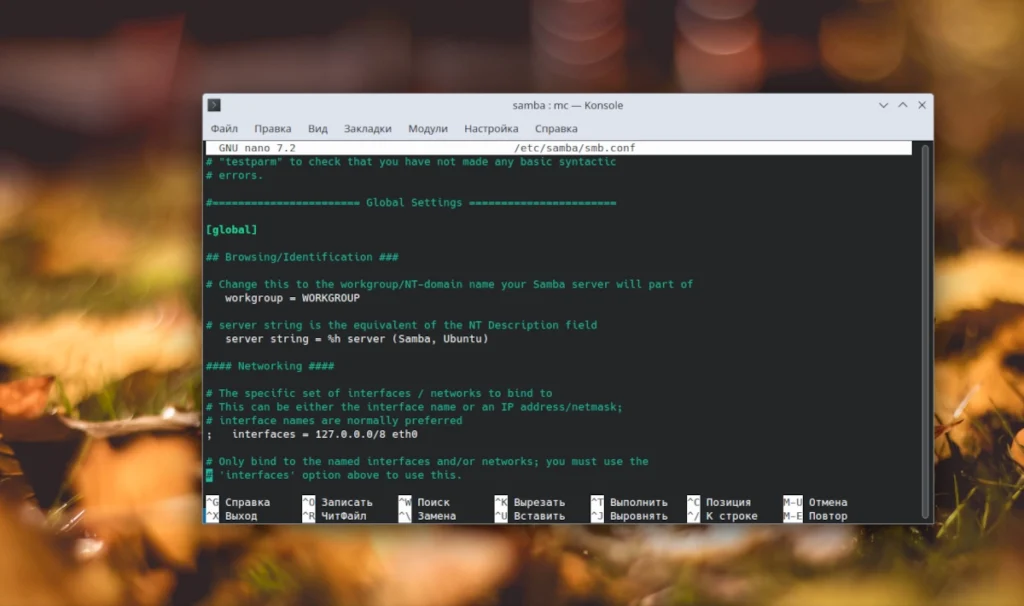Screen dimensions: 1024x606
Task: Click the 'GNU nano 7.2' header text
Action: 257,148
